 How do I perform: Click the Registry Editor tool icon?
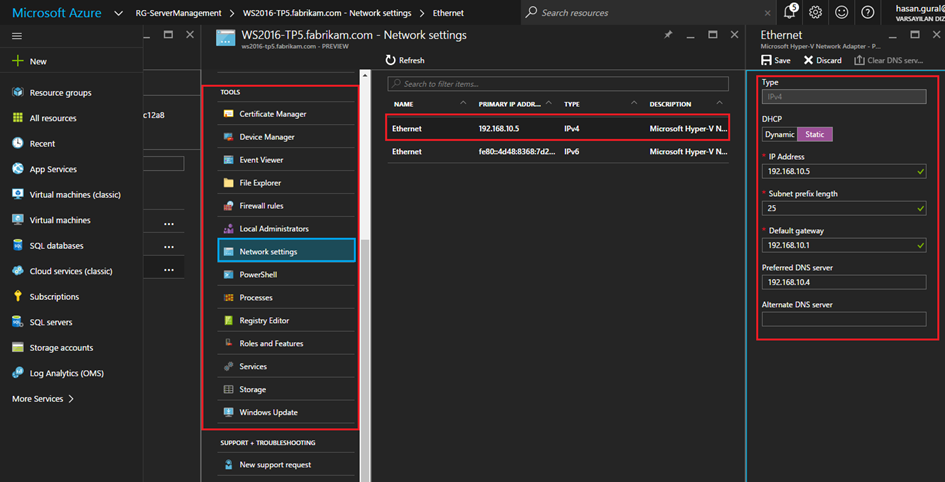(x=228, y=321)
